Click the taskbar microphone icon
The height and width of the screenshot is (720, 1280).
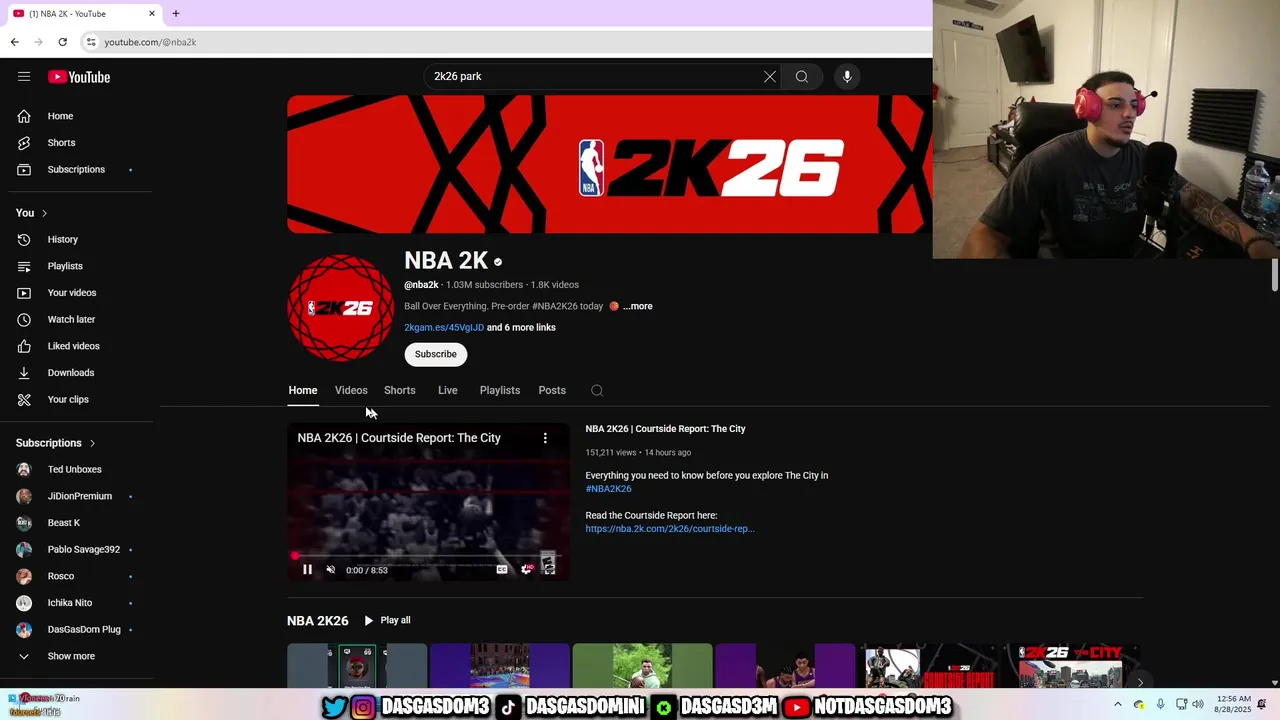(x=1160, y=704)
